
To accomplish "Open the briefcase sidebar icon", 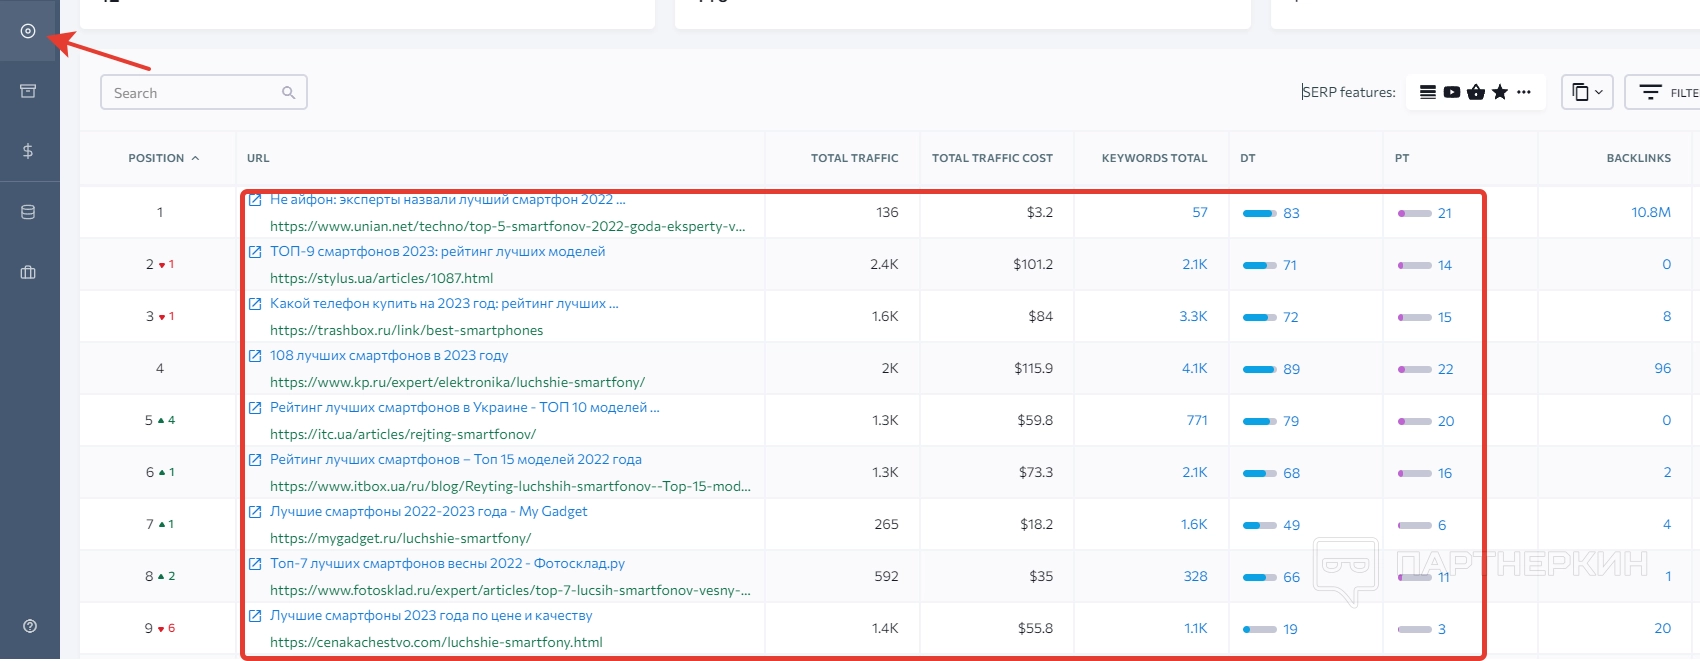I will pos(28,272).
